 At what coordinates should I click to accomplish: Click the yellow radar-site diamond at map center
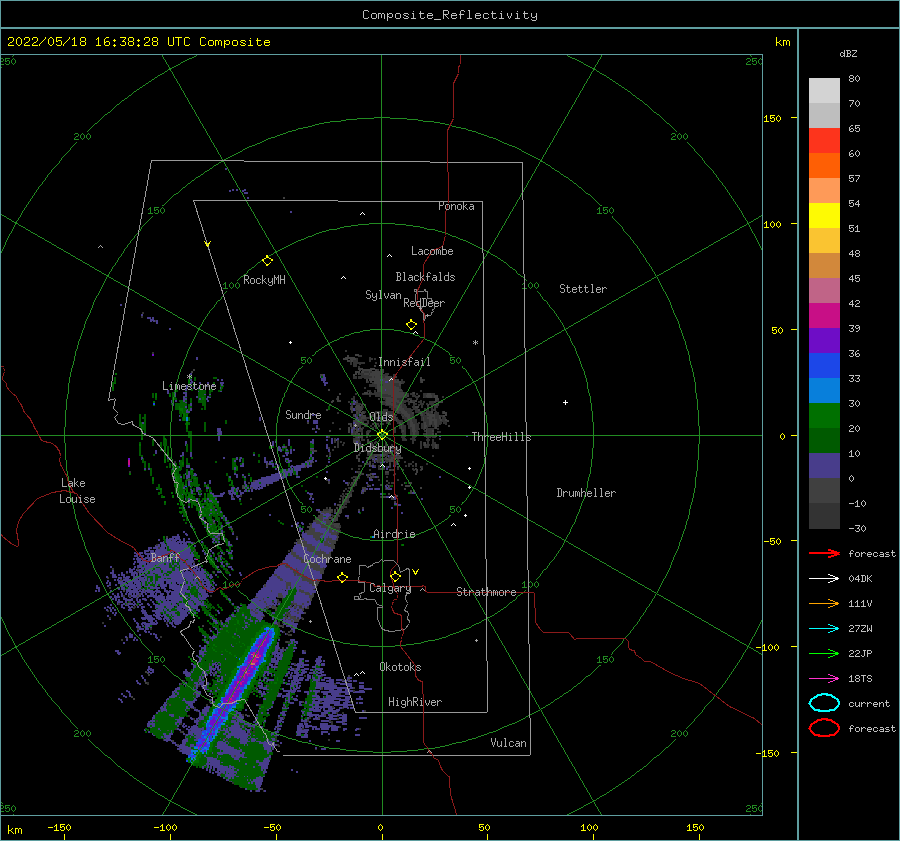tap(382, 435)
